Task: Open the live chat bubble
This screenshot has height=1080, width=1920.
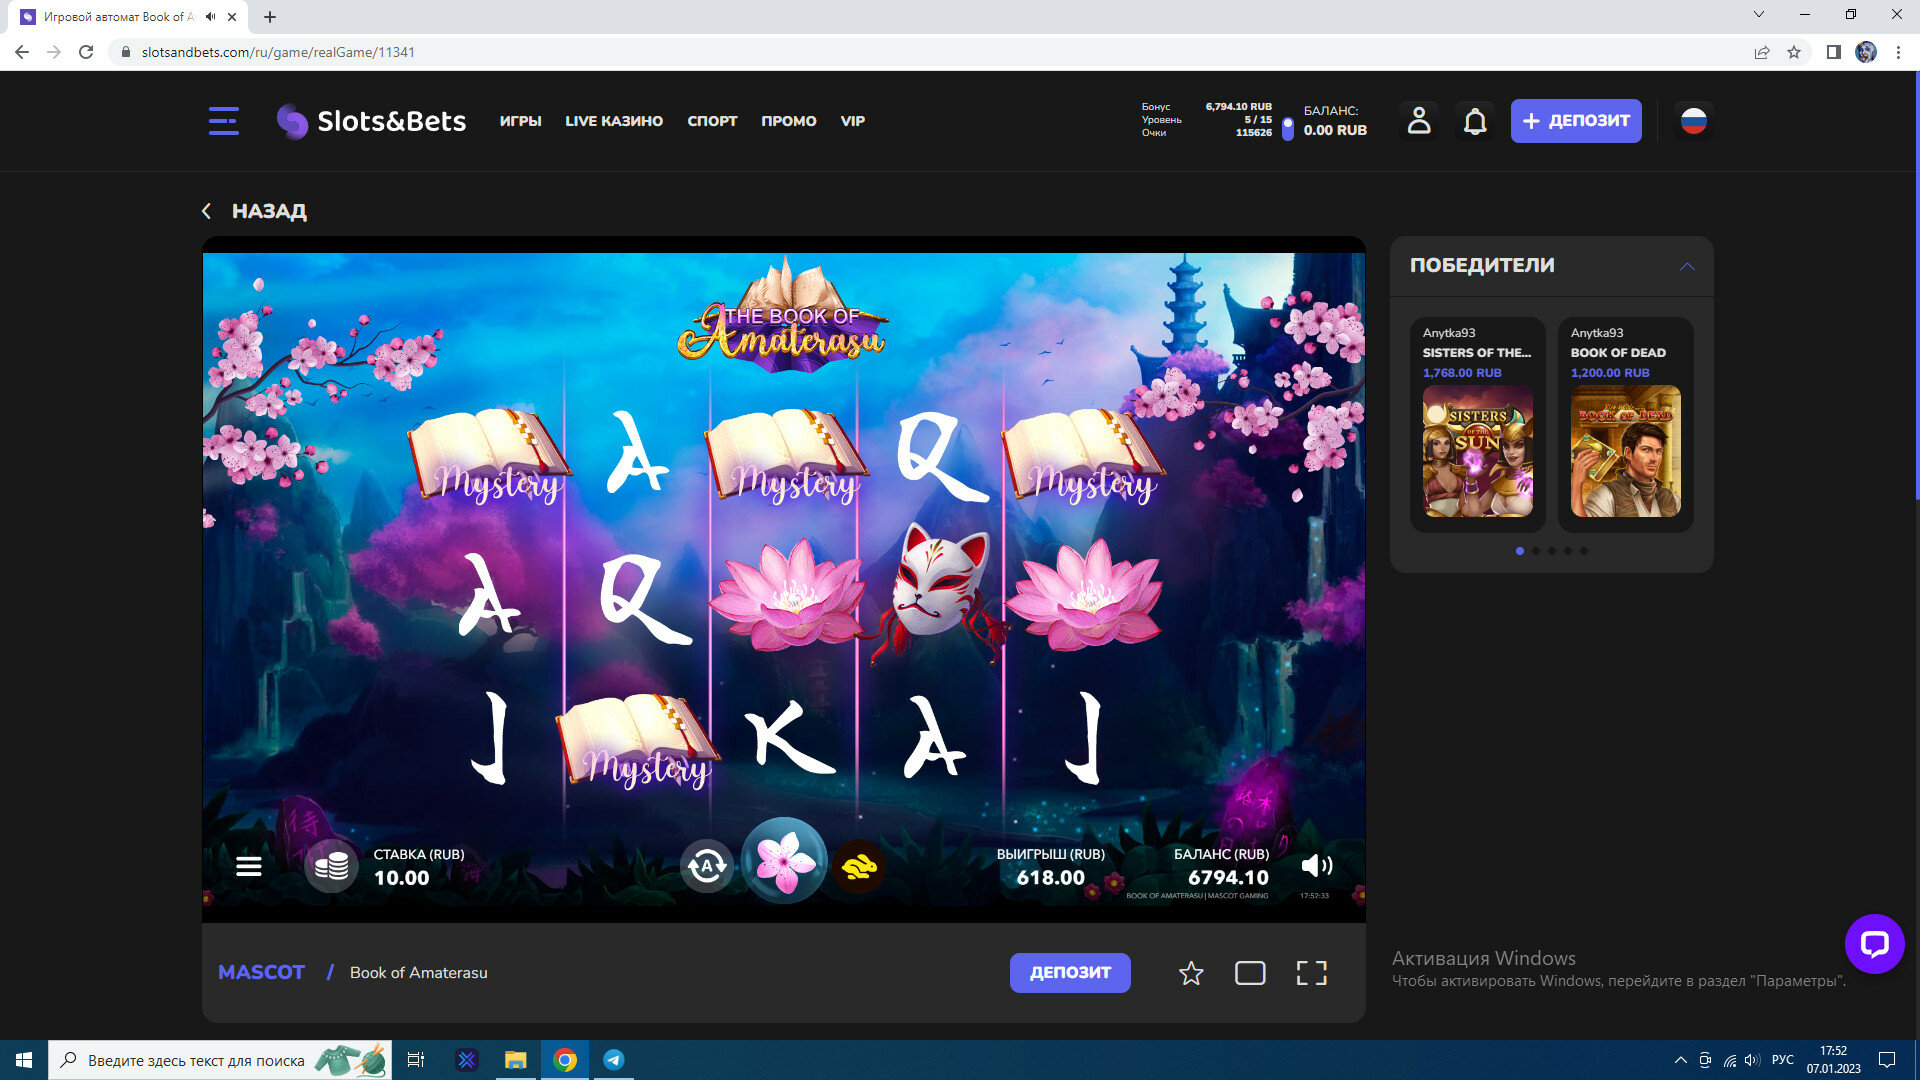Action: (1874, 943)
